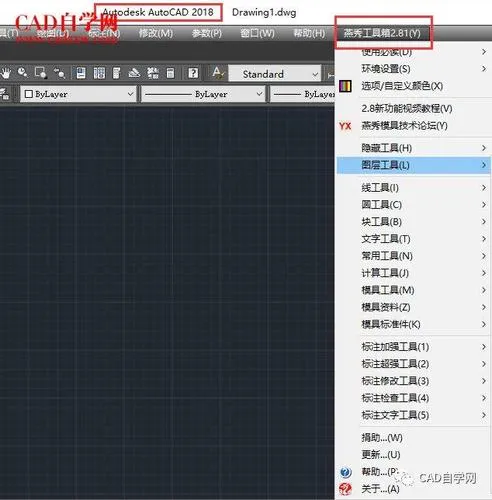The height and width of the screenshot is (500, 492).
Task: Click the Help question mark icon
Action: click(193, 73)
